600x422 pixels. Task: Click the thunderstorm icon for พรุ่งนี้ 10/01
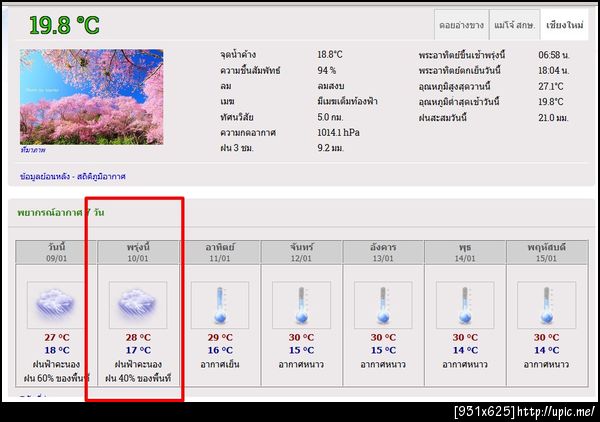[x=138, y=305]
